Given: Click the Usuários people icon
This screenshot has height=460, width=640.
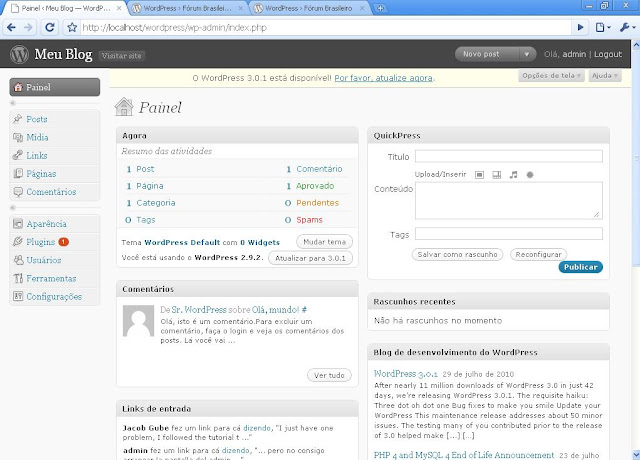Looking at the screenshot, I should click(x=18, y=260).
